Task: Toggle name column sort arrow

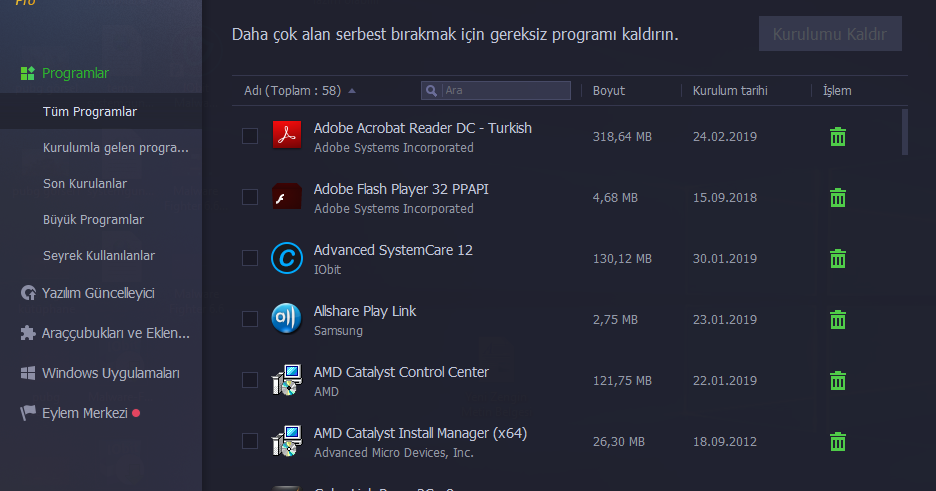Action: [x=352, y=91]
